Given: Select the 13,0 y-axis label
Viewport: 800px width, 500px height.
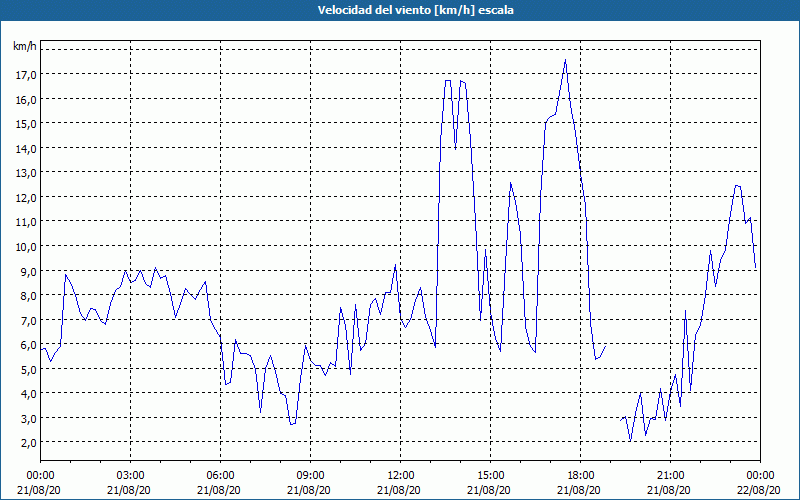Looking at the screenshot, I should click(26, 173).
